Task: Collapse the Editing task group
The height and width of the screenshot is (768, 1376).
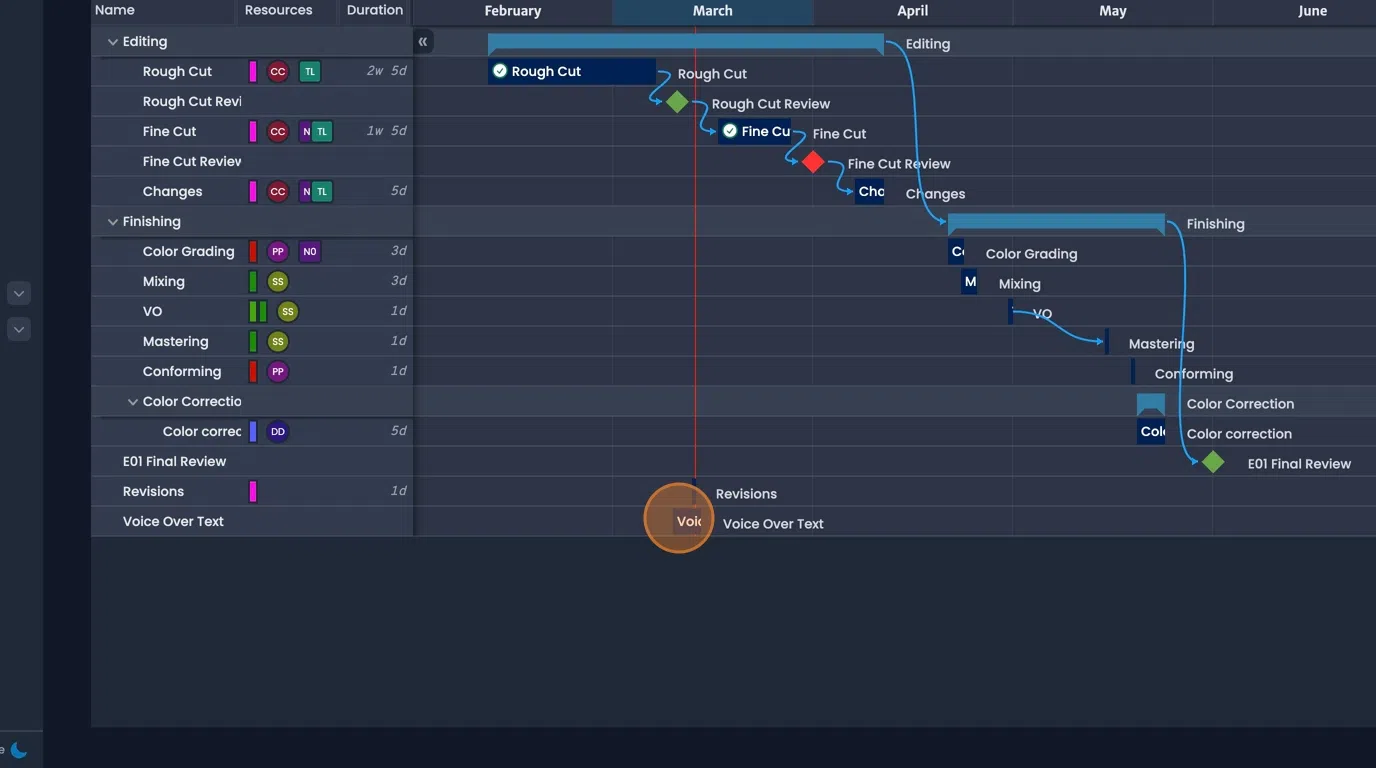Action: [113, 41]
